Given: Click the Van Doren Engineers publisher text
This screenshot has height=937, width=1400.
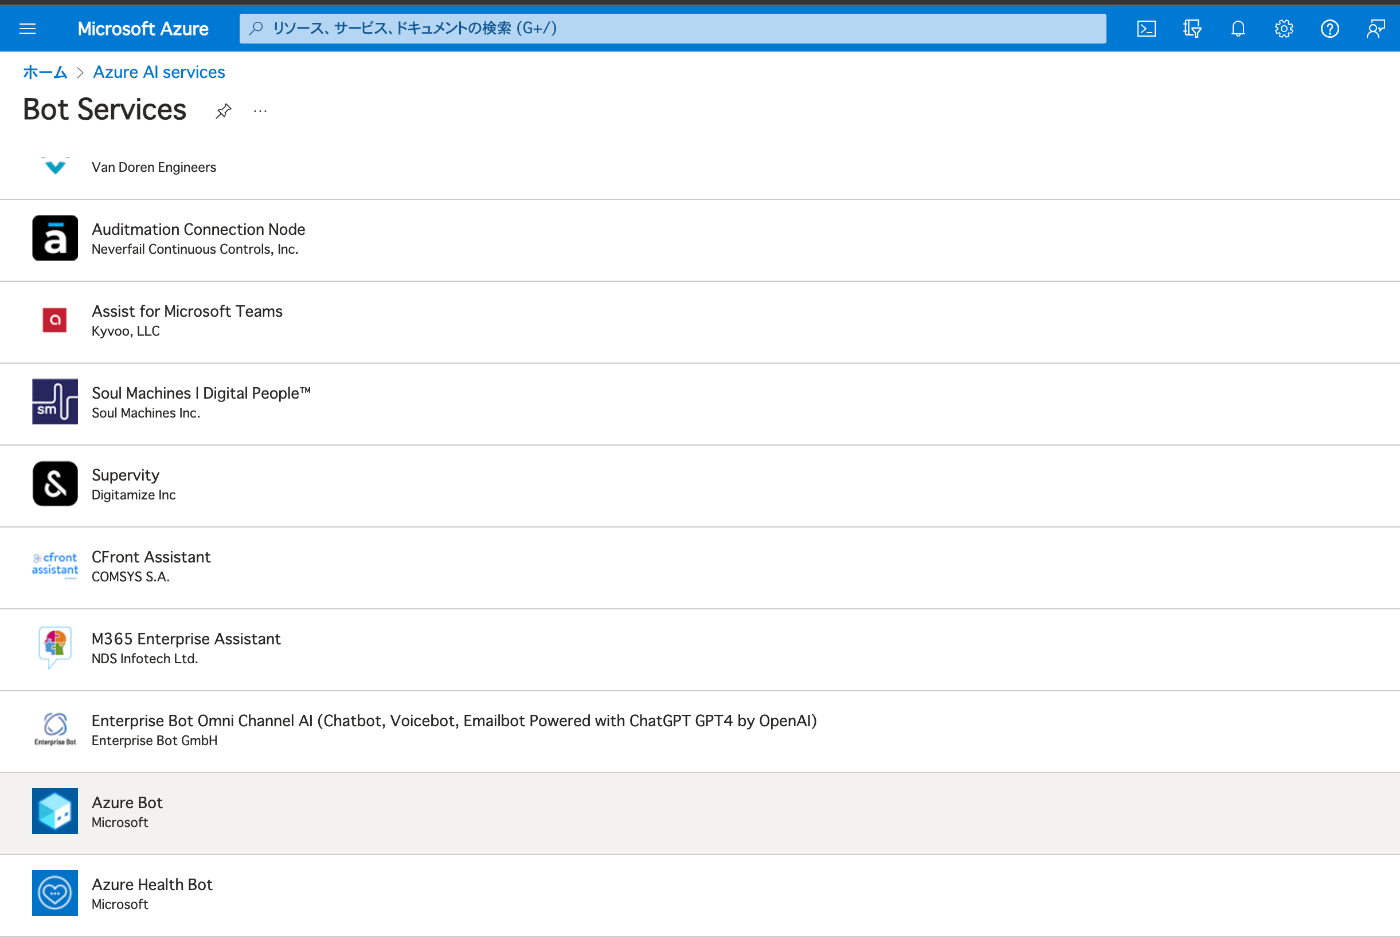Looking at the screenshot, I should pyautogui.click(x=154, y=167).
